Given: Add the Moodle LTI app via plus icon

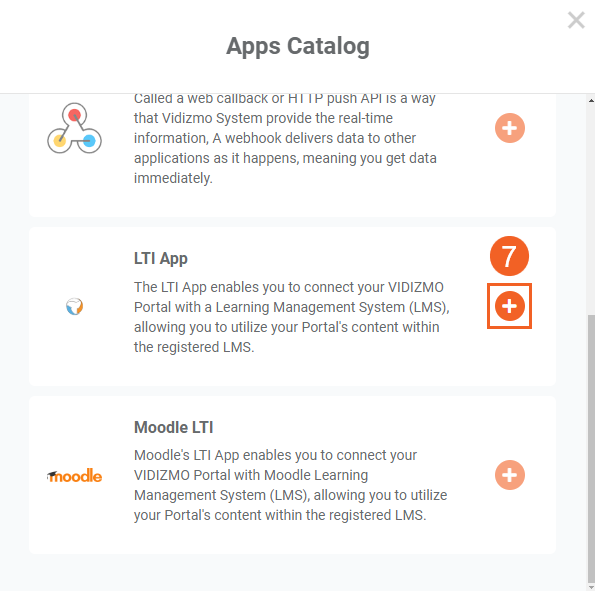Looking at the screenshot, I should coord(510,475).
